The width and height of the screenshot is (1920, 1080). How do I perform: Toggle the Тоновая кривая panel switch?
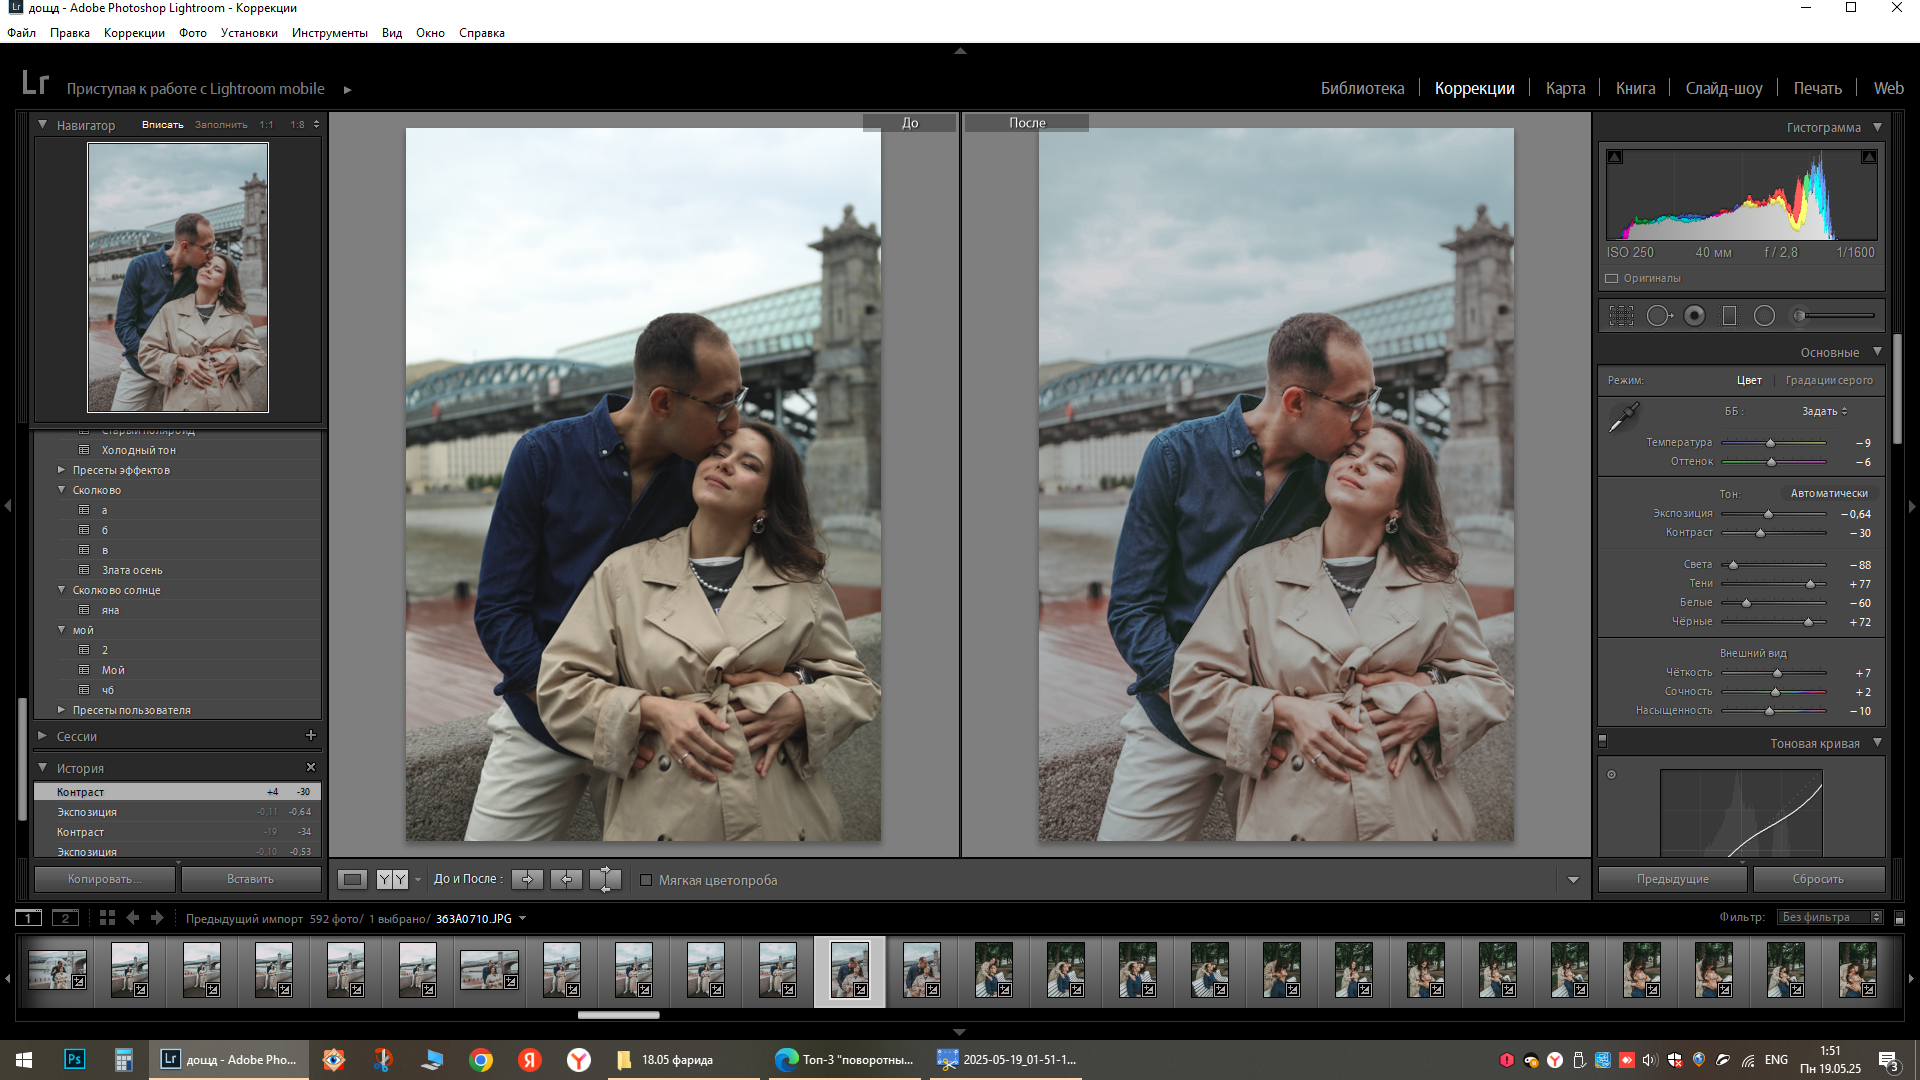pyautogui.click(x=1603, y=742)
